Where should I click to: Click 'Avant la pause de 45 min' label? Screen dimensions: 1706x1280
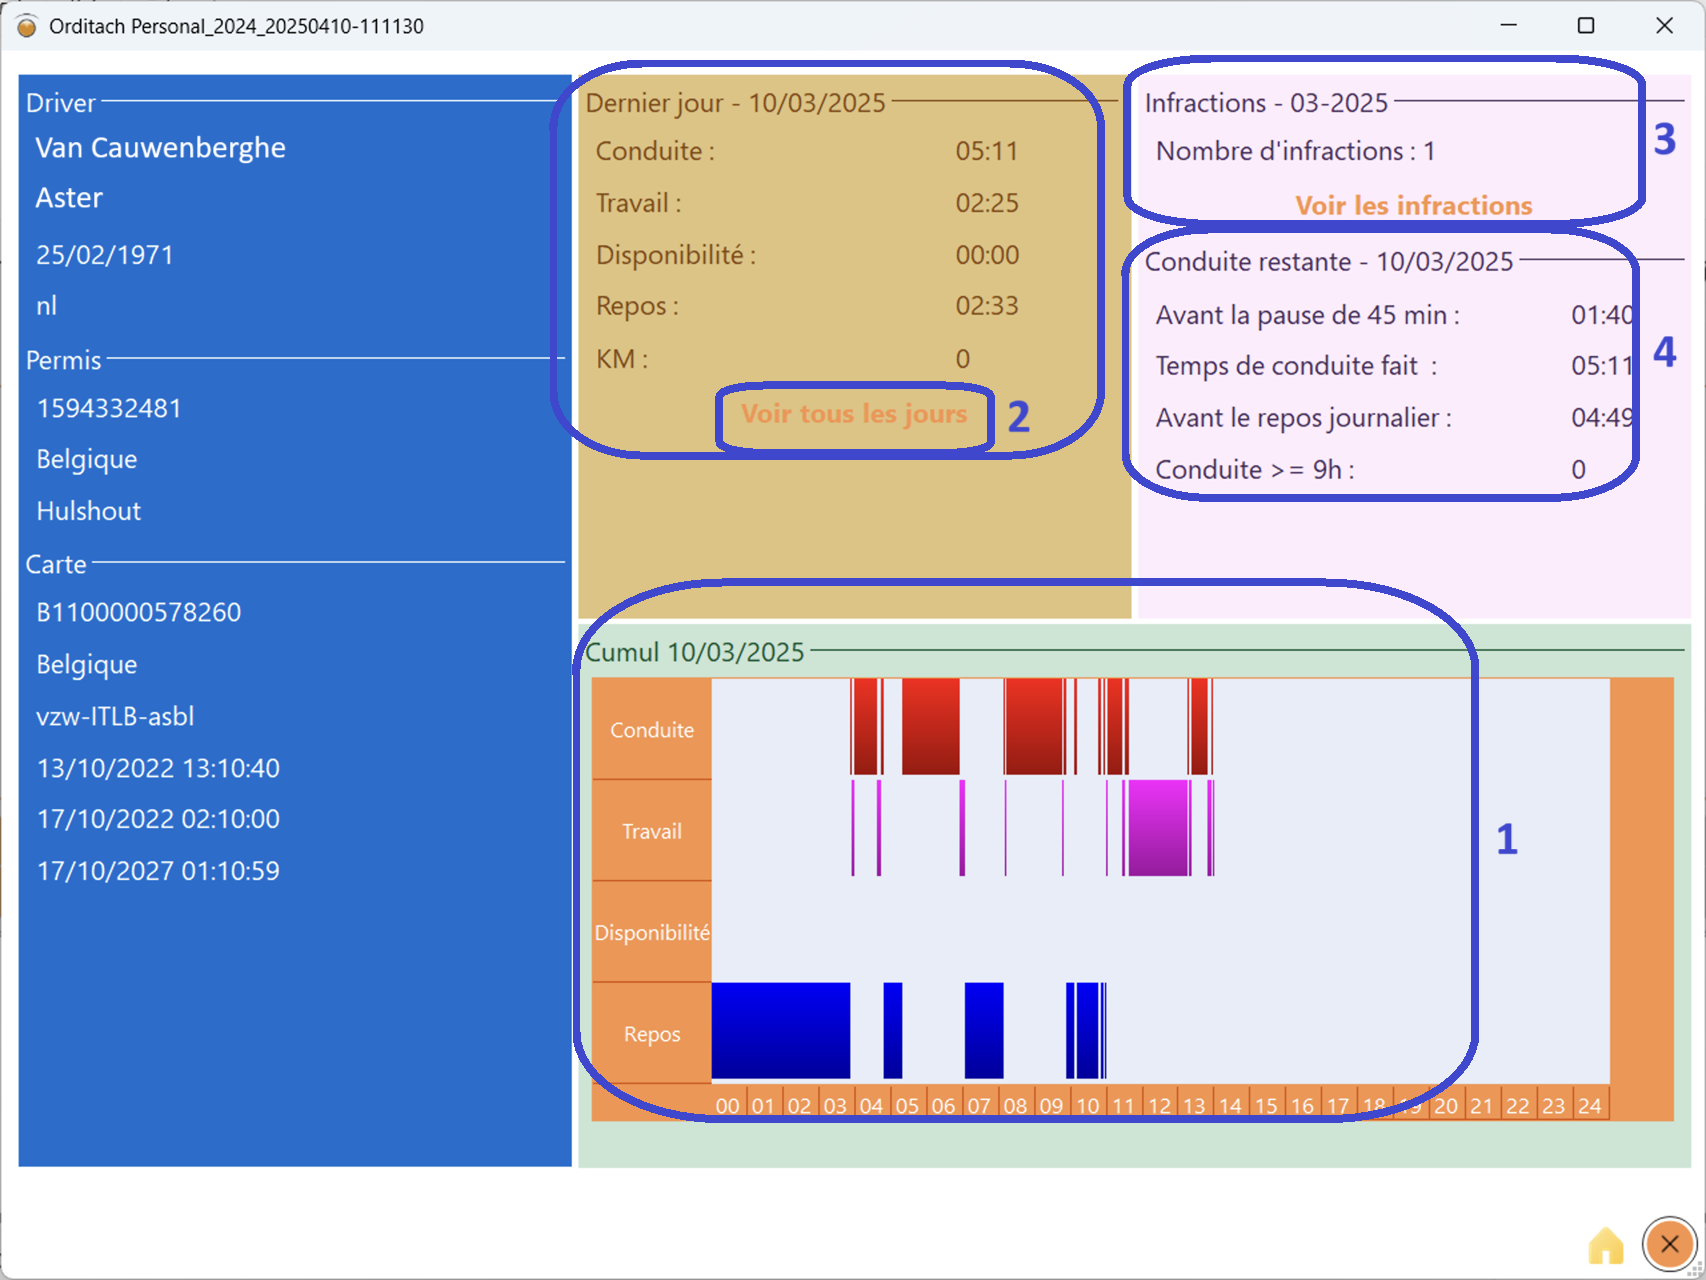1308,315
